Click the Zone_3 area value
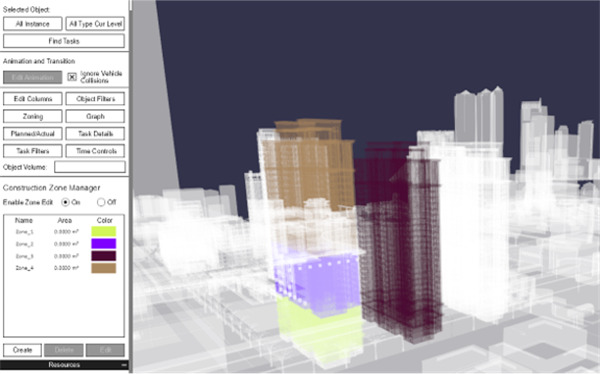 (x=67, y=256)
